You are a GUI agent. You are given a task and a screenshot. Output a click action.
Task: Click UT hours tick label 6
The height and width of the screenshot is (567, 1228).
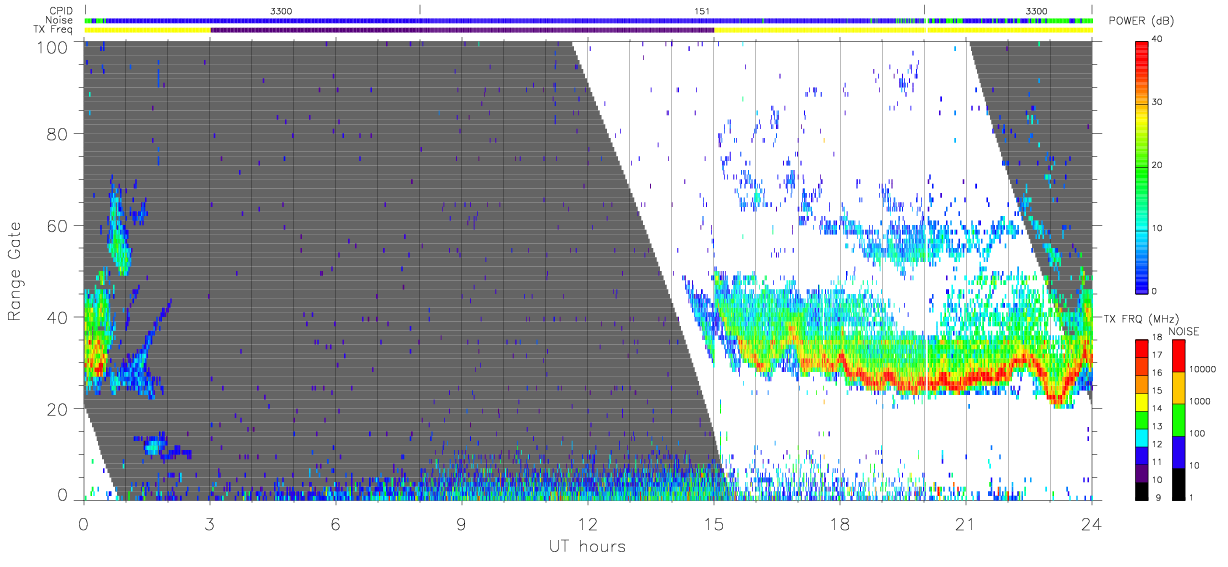click(x=336, y=523)
